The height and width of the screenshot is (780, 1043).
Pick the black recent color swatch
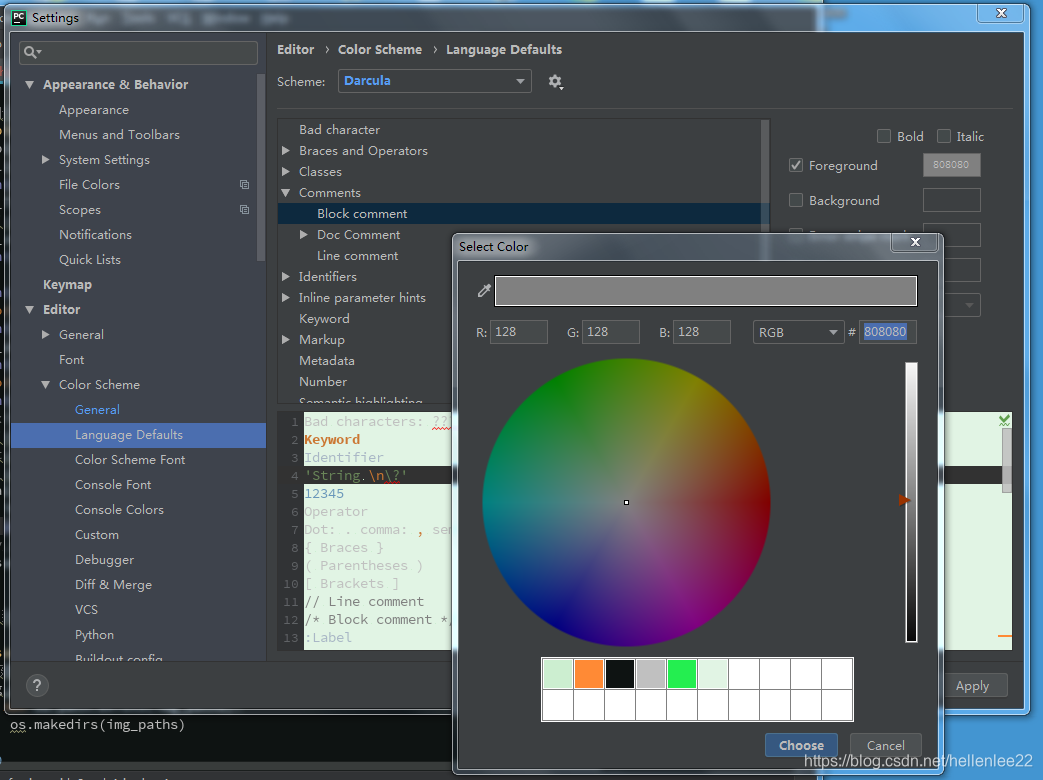[620, 674]
